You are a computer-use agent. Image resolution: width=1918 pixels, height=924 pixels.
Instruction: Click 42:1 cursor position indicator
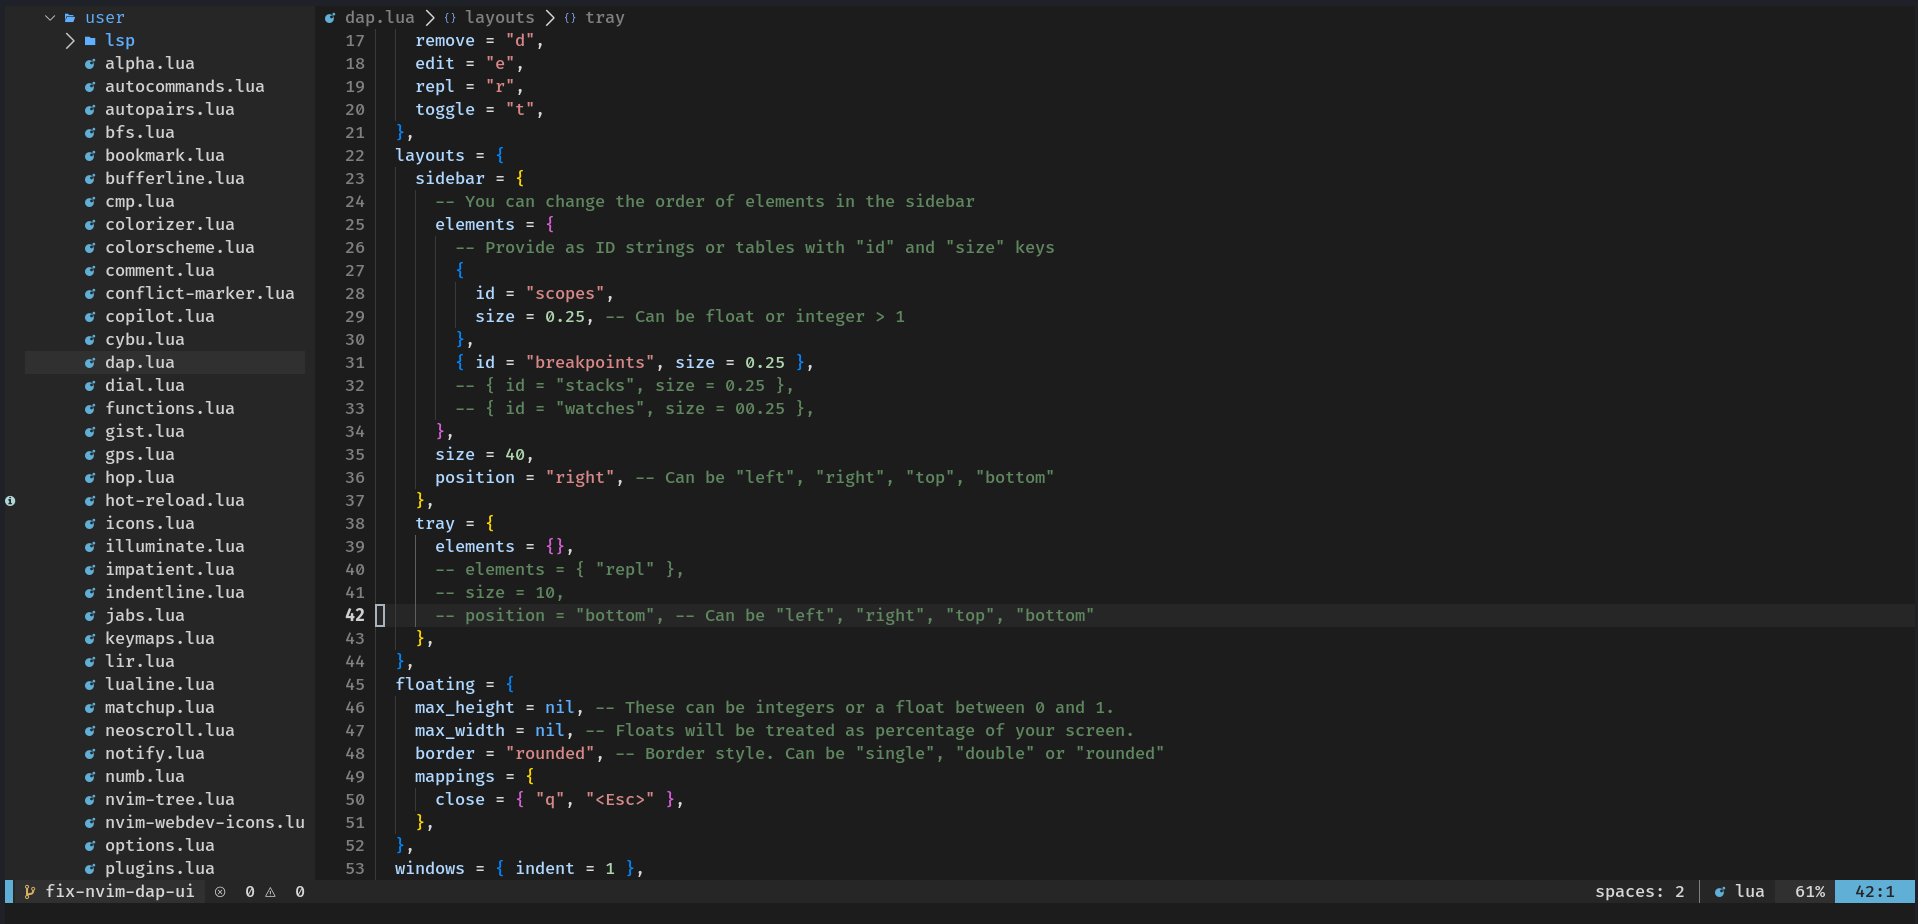point(1875,892)
